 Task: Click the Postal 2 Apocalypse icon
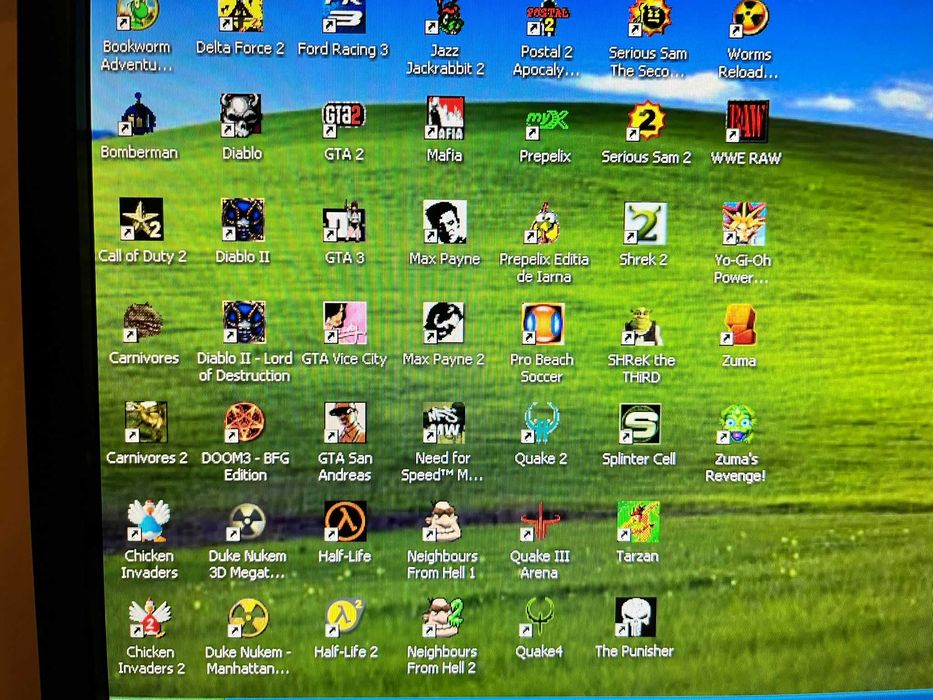547,18
